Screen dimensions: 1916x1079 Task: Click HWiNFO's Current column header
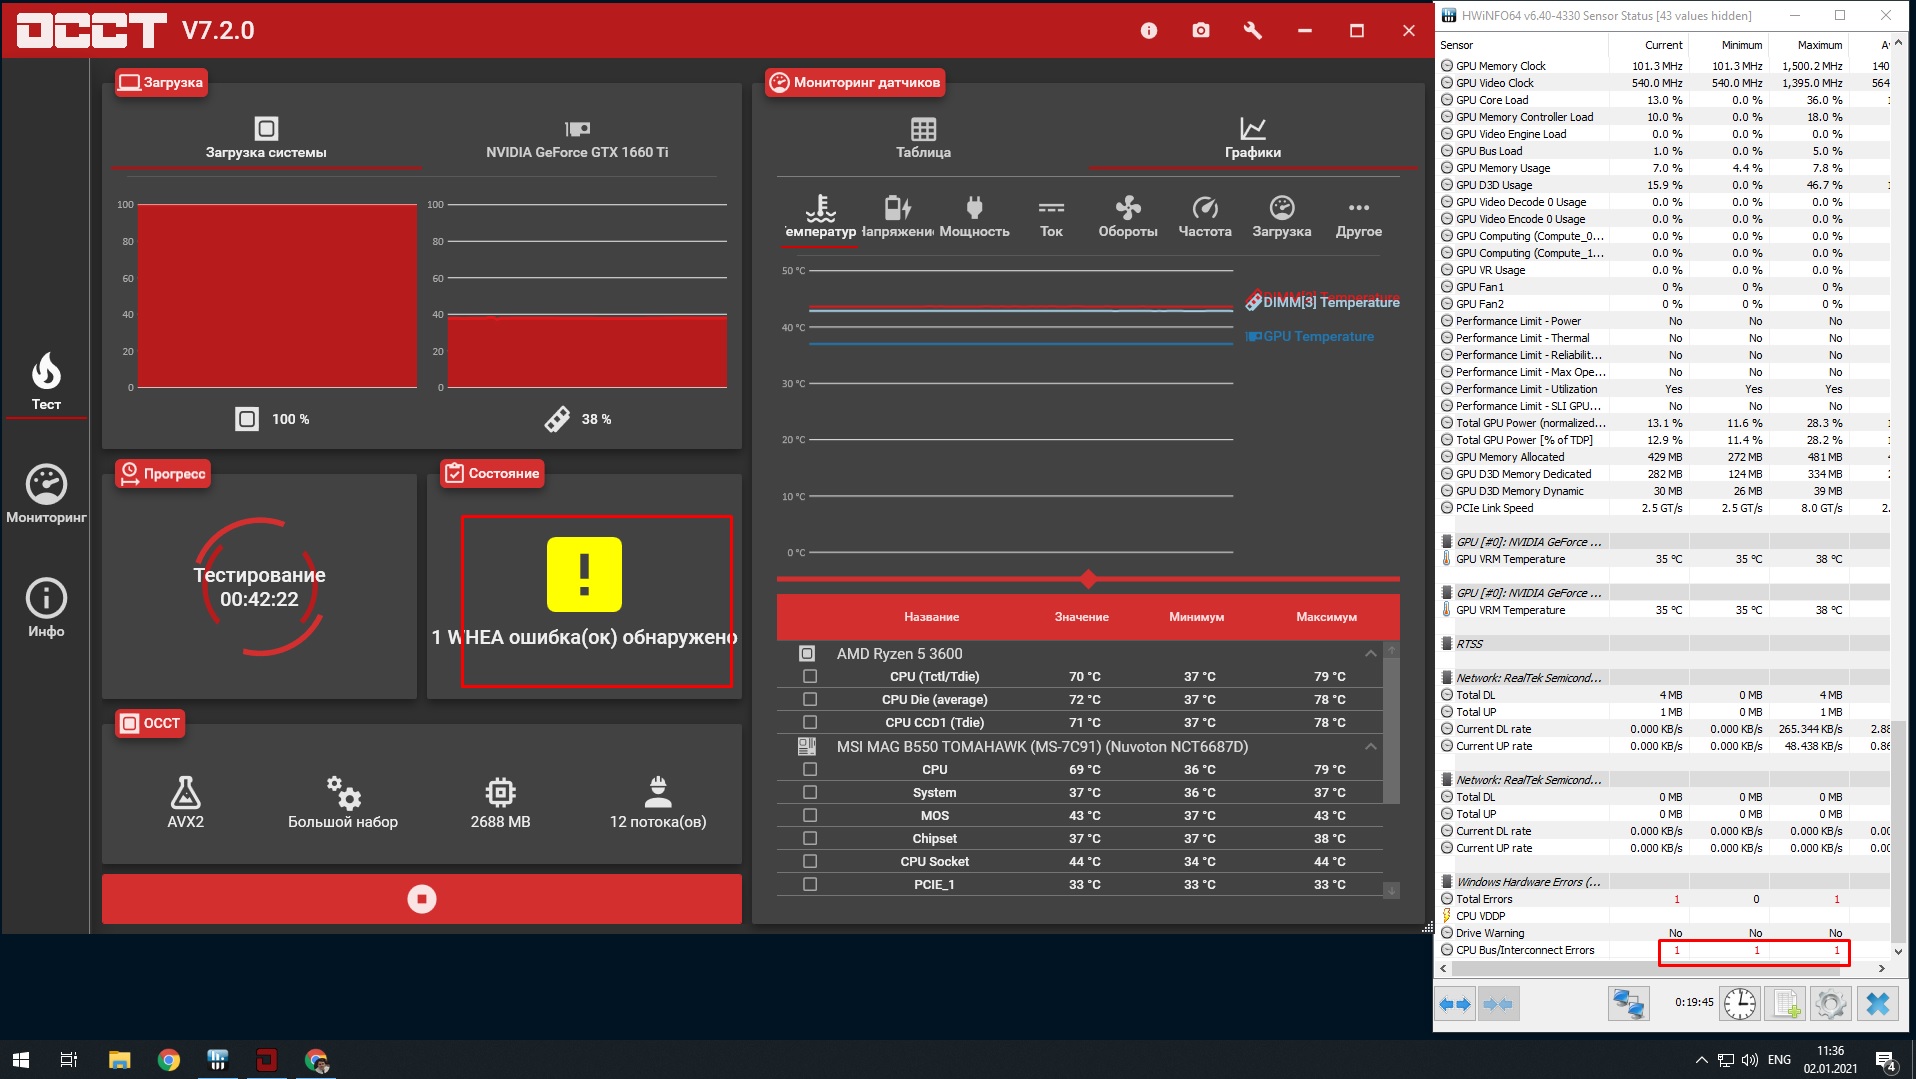coord(1650,45)
